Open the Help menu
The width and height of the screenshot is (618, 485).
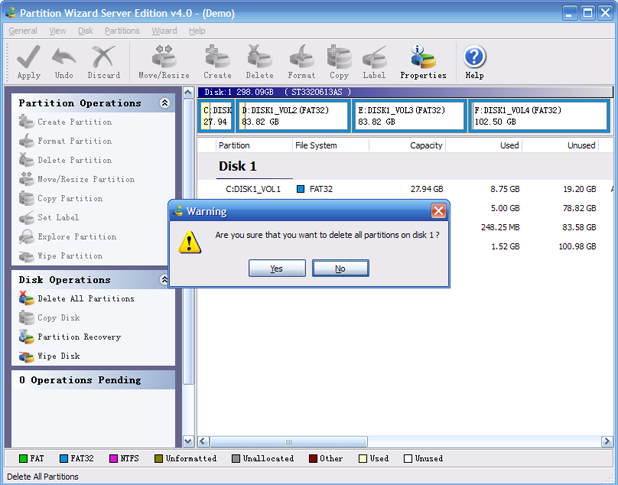tap(197, 31)
